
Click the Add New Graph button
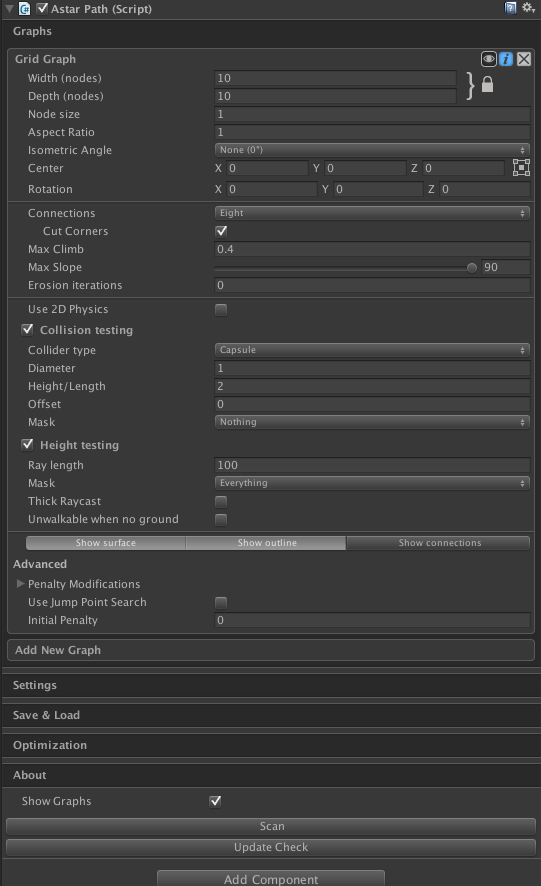point(271,650)
